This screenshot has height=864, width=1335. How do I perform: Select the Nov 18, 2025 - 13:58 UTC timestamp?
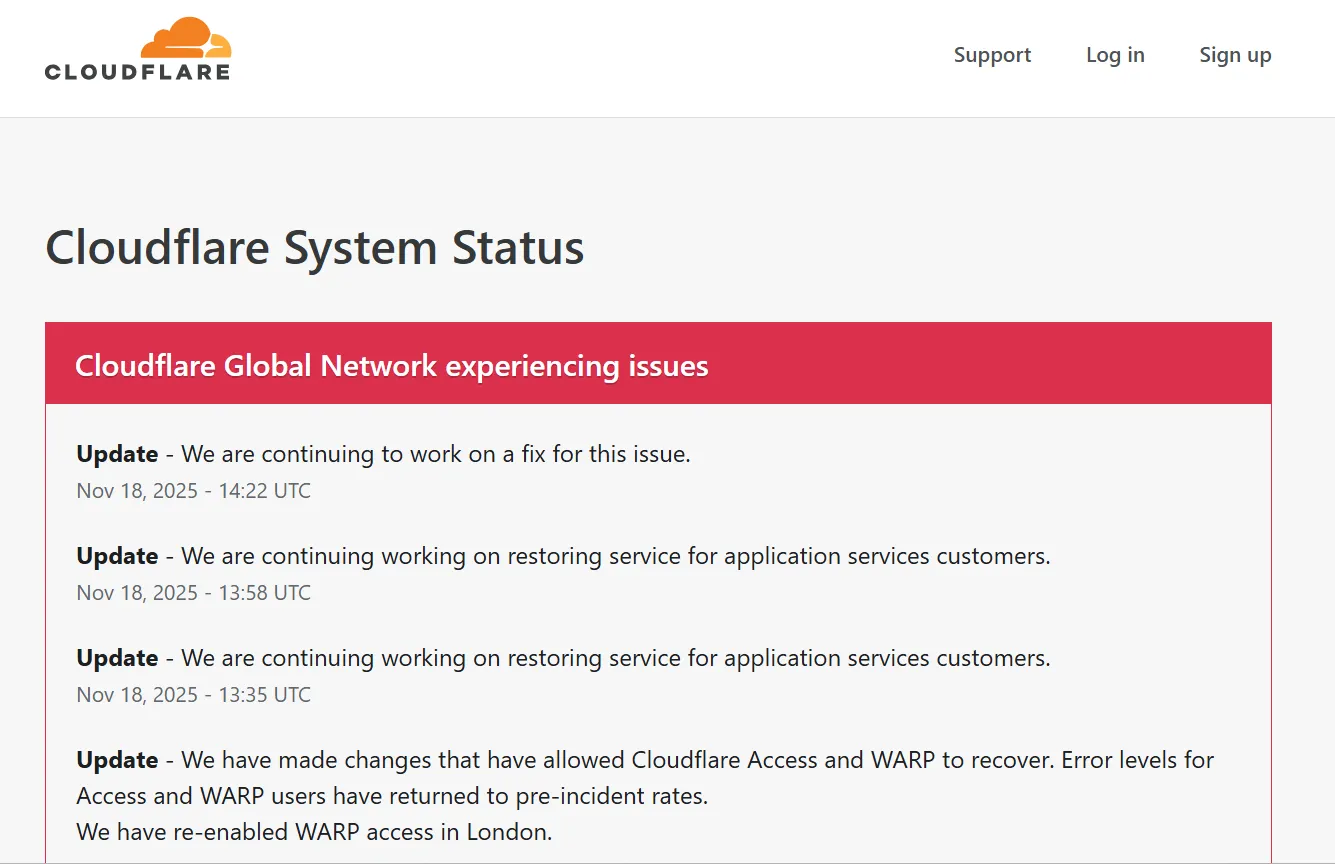click(194, 593)
